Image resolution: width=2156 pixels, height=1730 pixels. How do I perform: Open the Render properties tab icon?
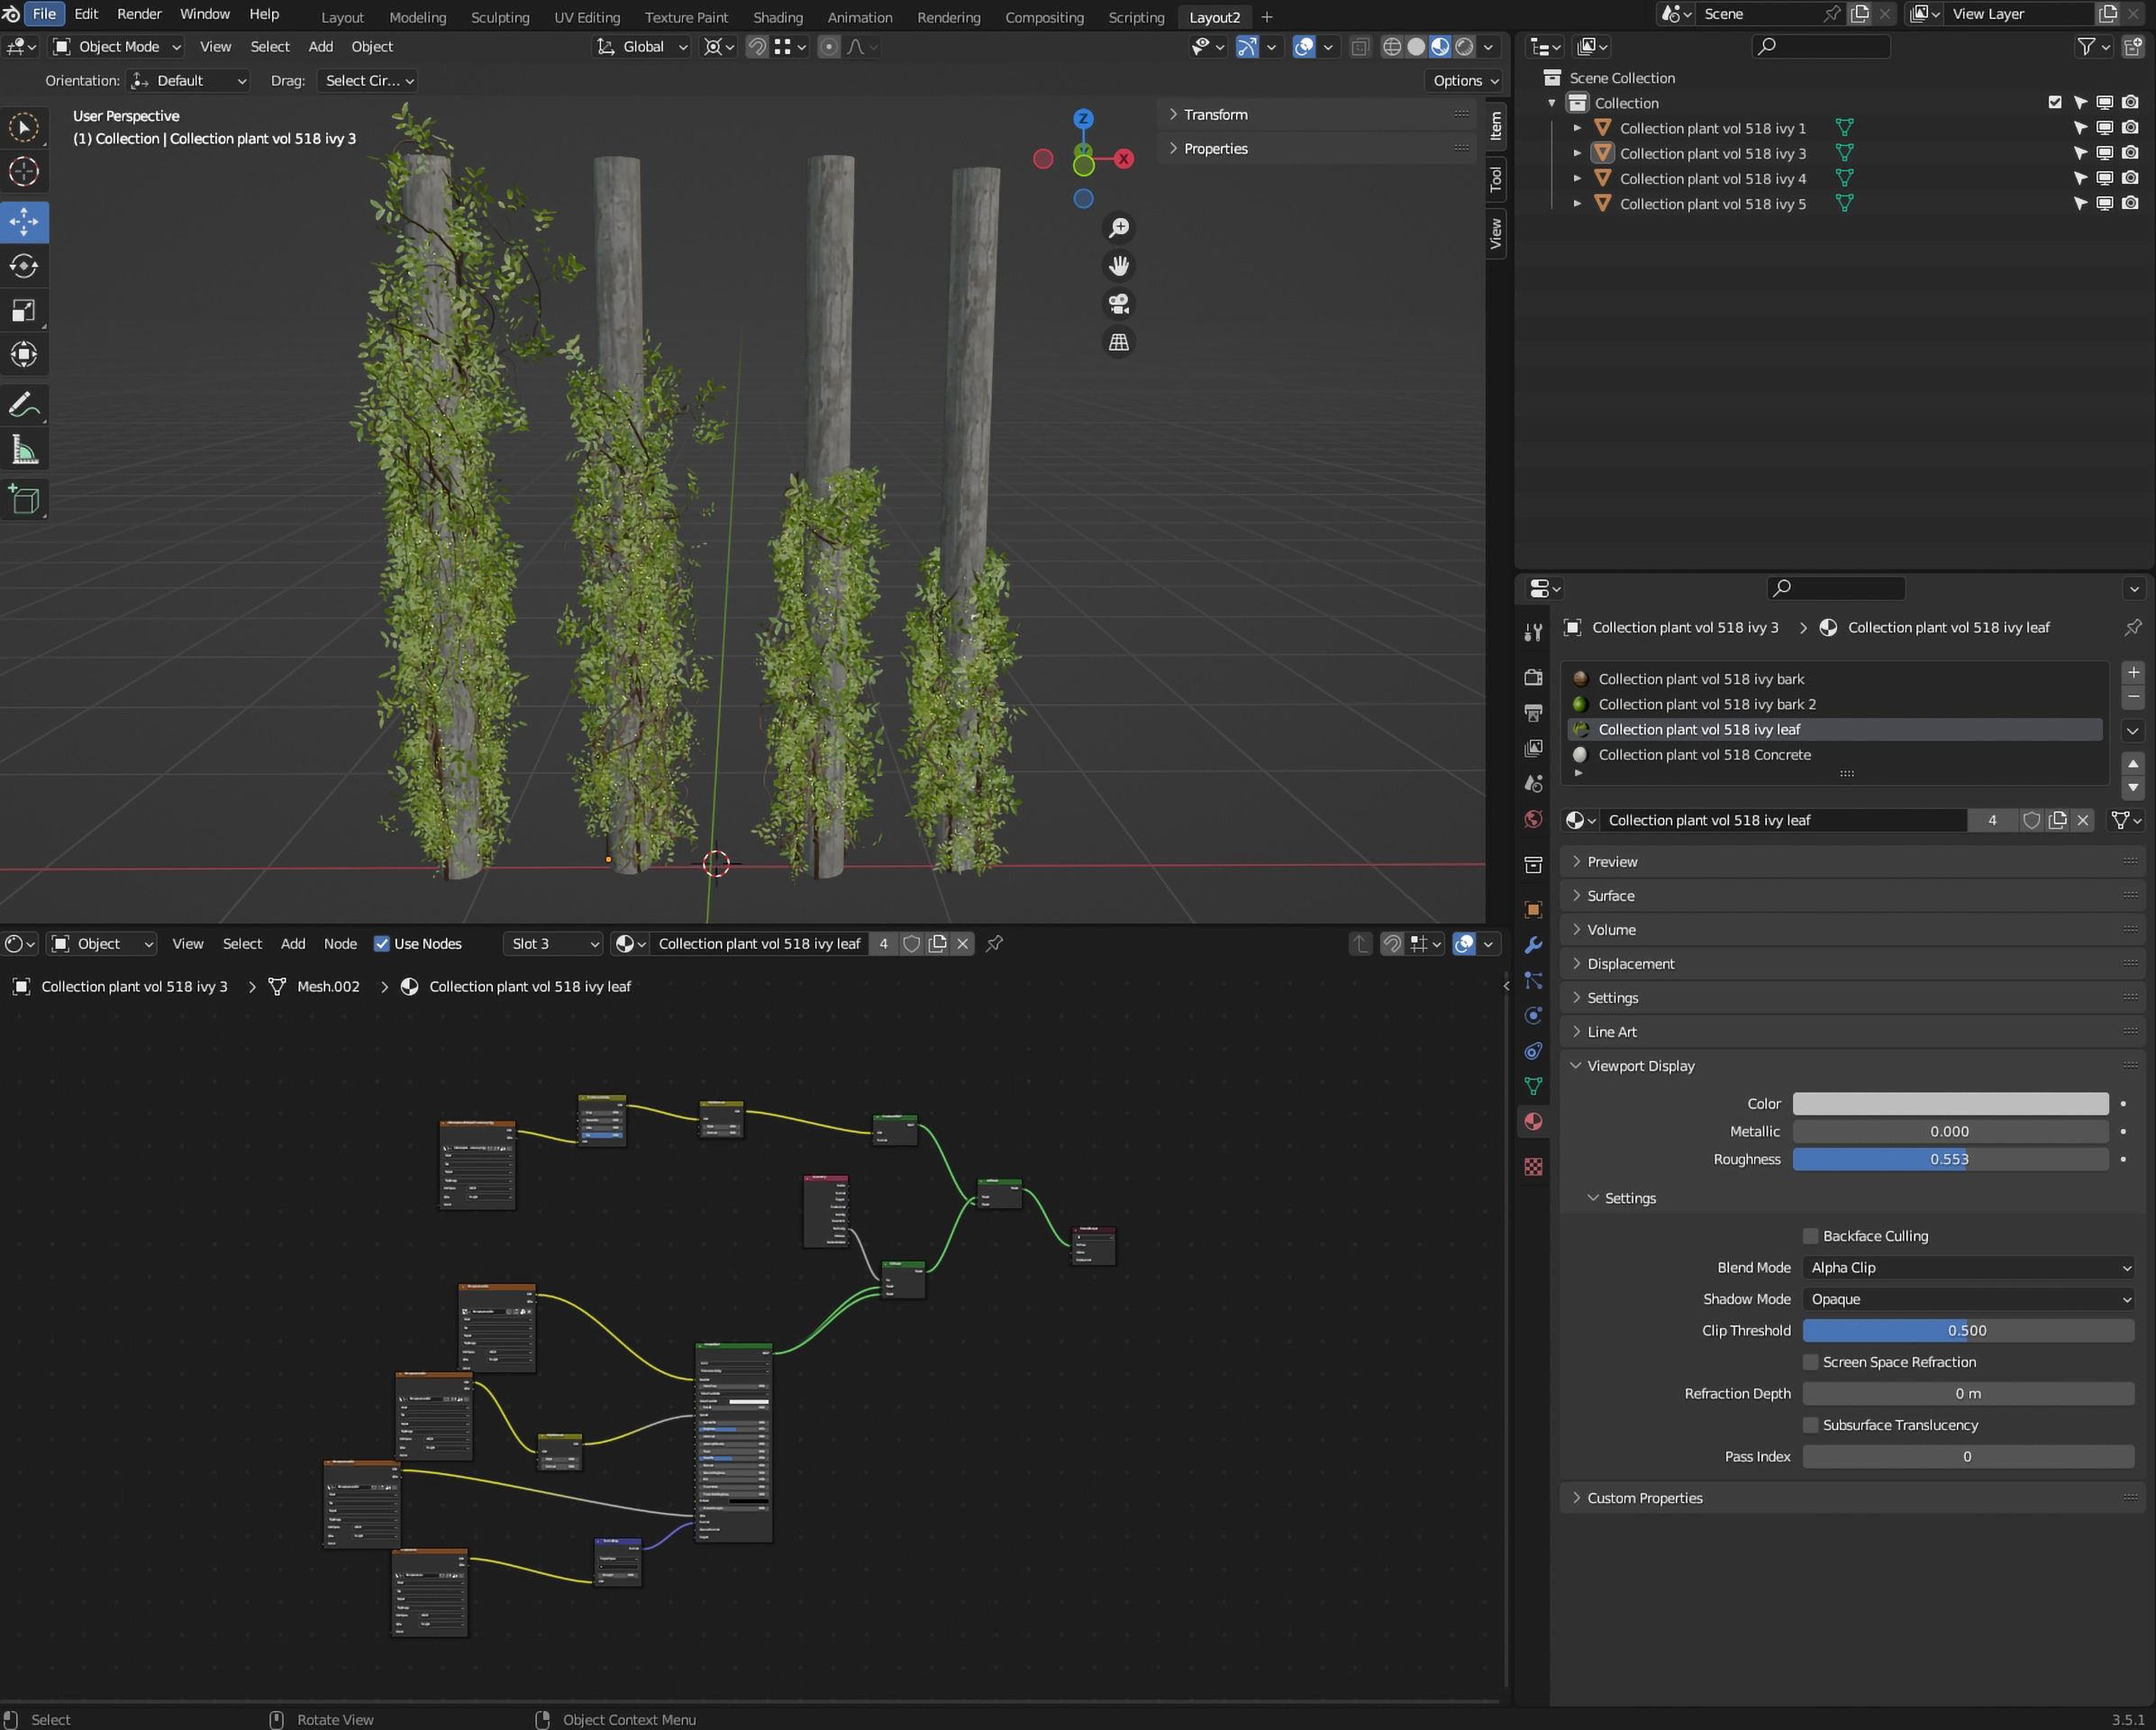1533,677
